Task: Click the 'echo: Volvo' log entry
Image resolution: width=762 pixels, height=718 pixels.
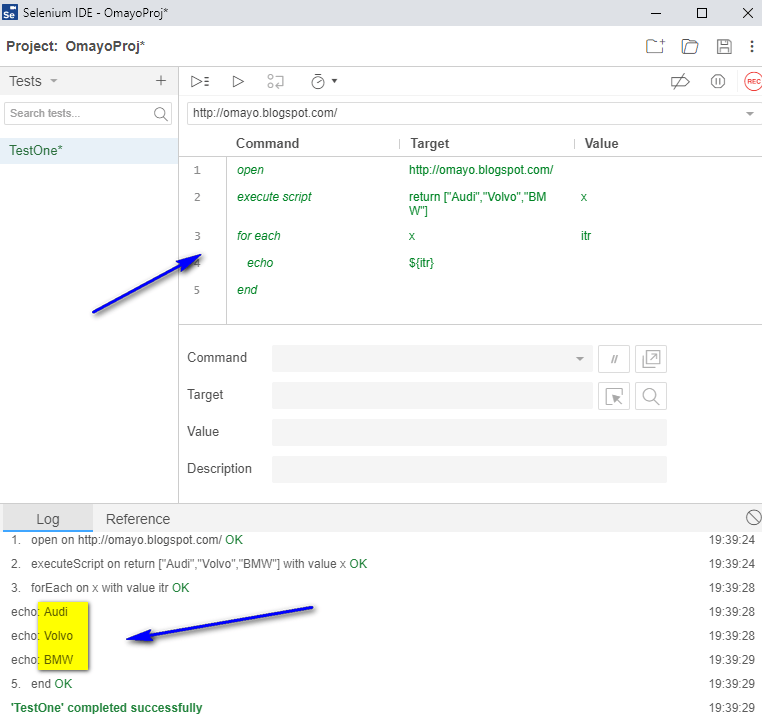Action: pos(42,636)
